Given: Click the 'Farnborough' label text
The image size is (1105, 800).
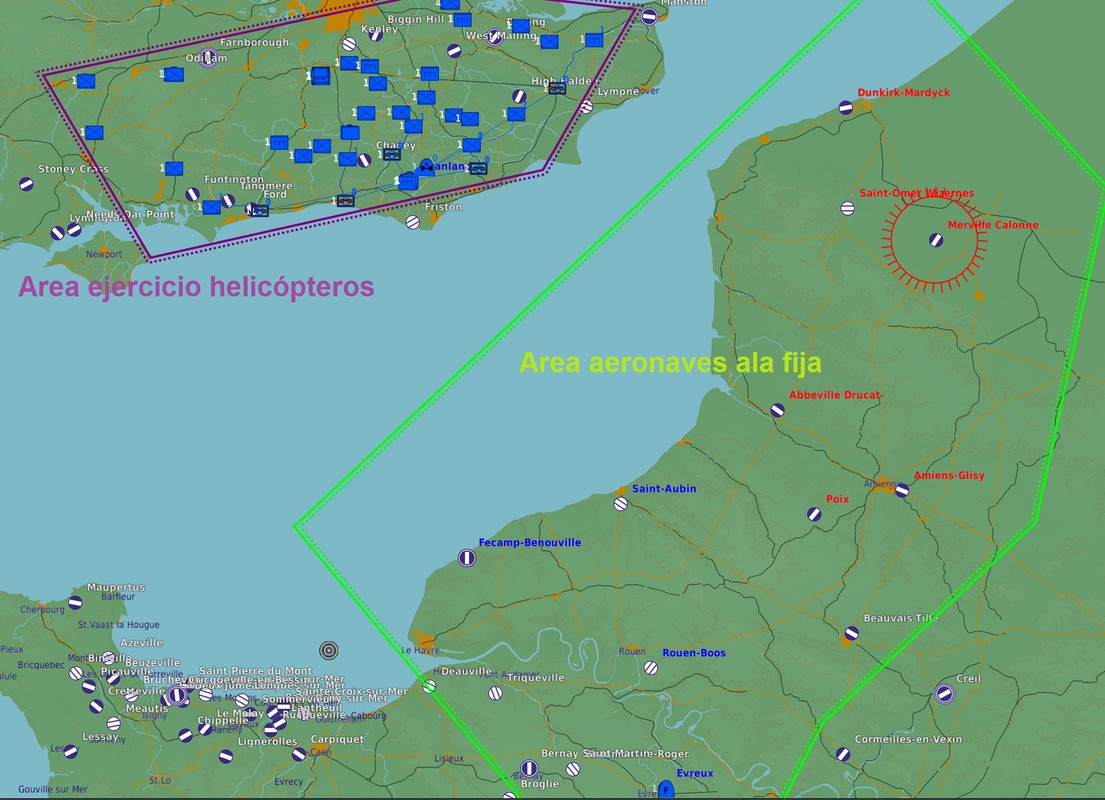Looking at the screenshot, I should (254, 42).
